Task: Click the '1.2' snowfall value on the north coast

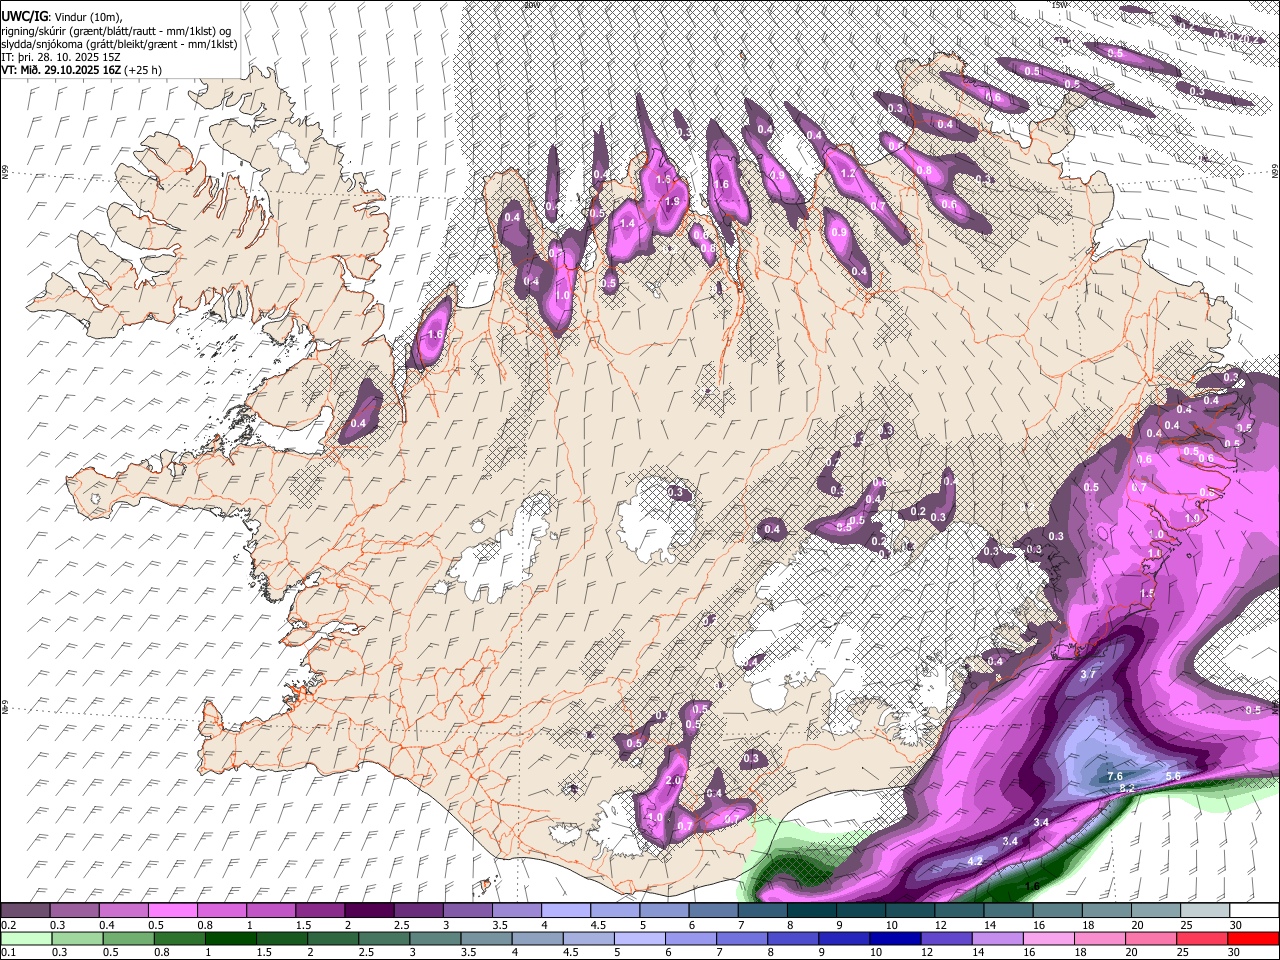Action: [x=848, y=173]
